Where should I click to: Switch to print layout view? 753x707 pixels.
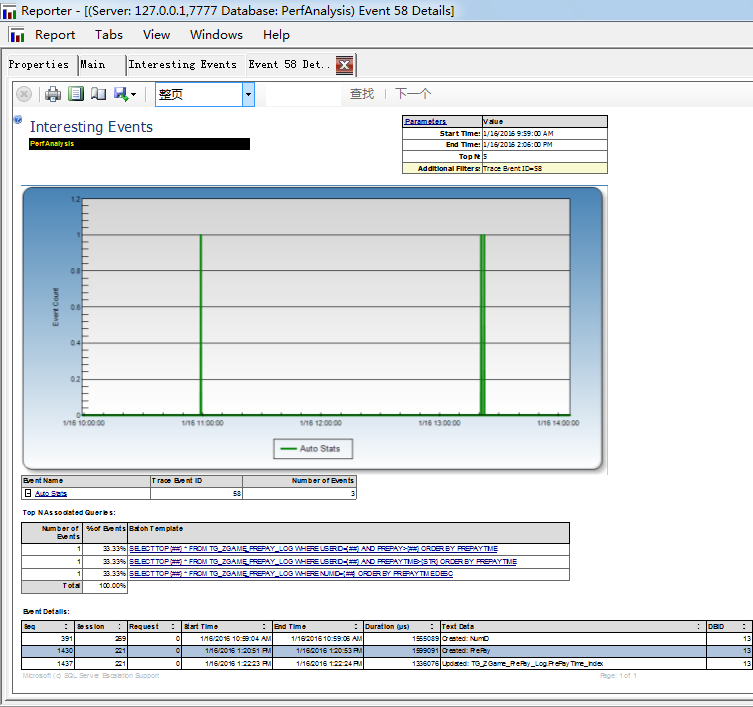point(76,94)
